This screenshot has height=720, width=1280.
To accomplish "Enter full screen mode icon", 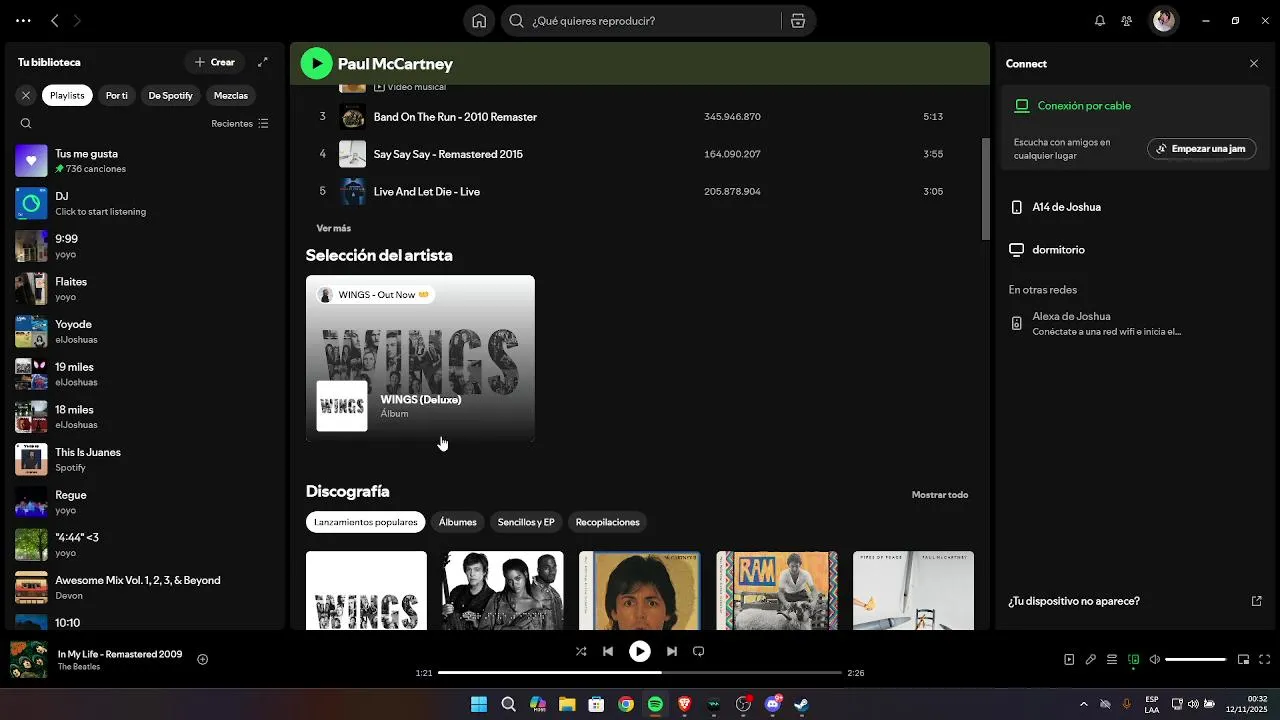I will (1264, 659).
